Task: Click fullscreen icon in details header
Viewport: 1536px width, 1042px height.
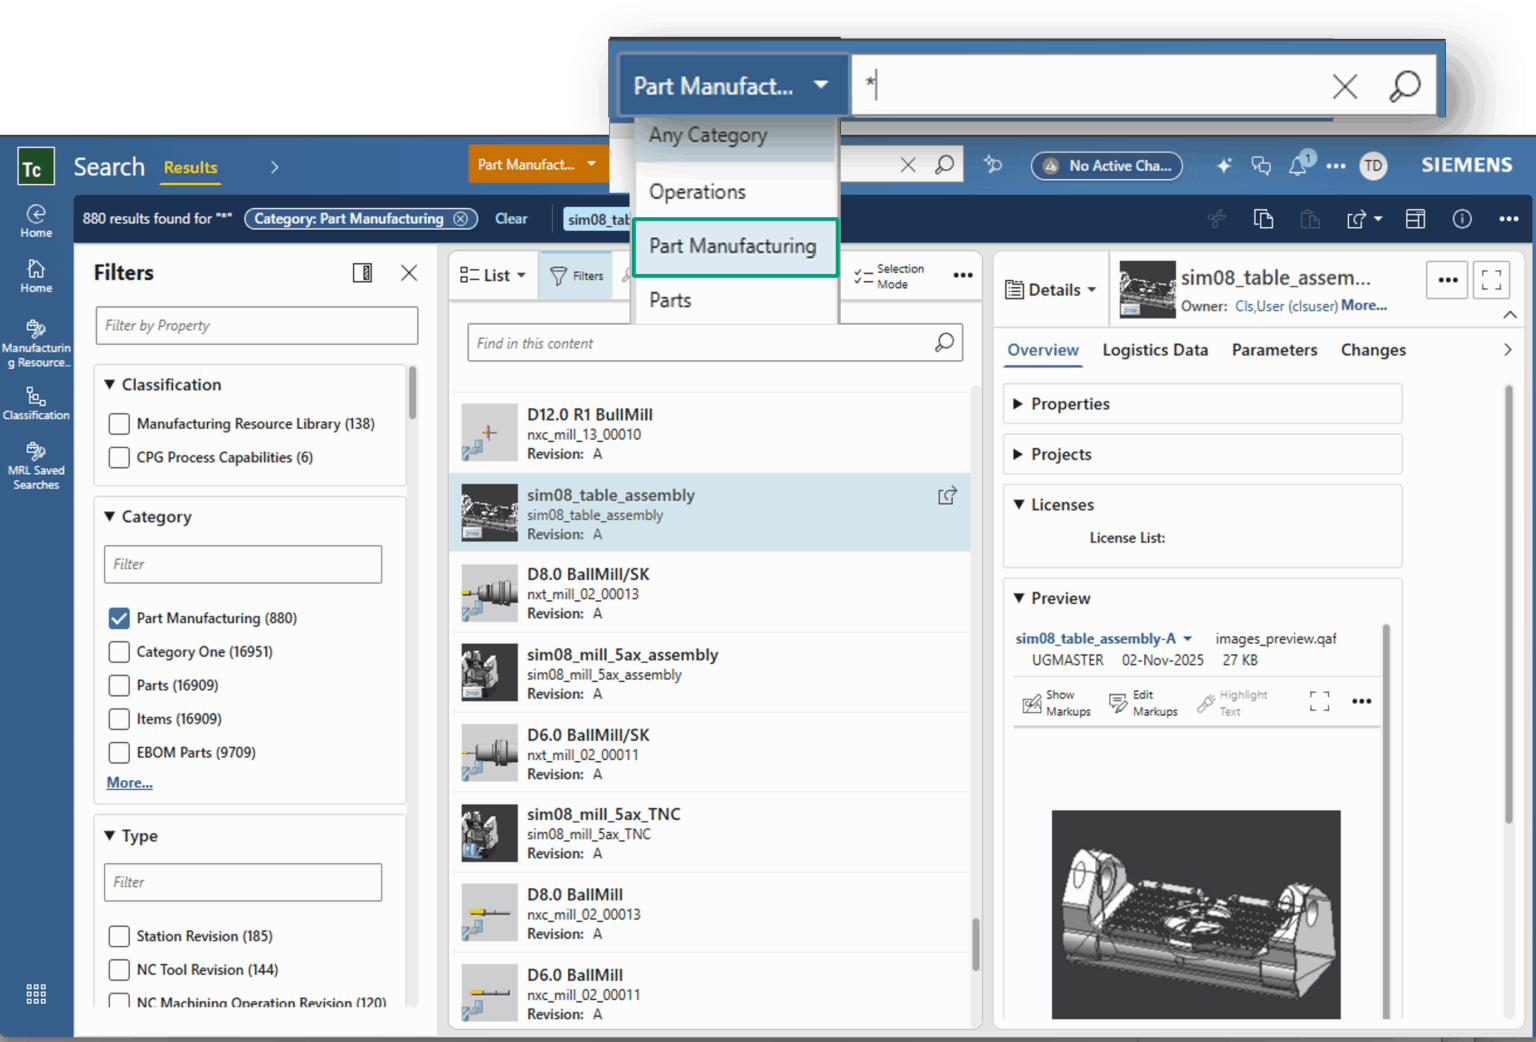Action: (x=1491, y=280)
